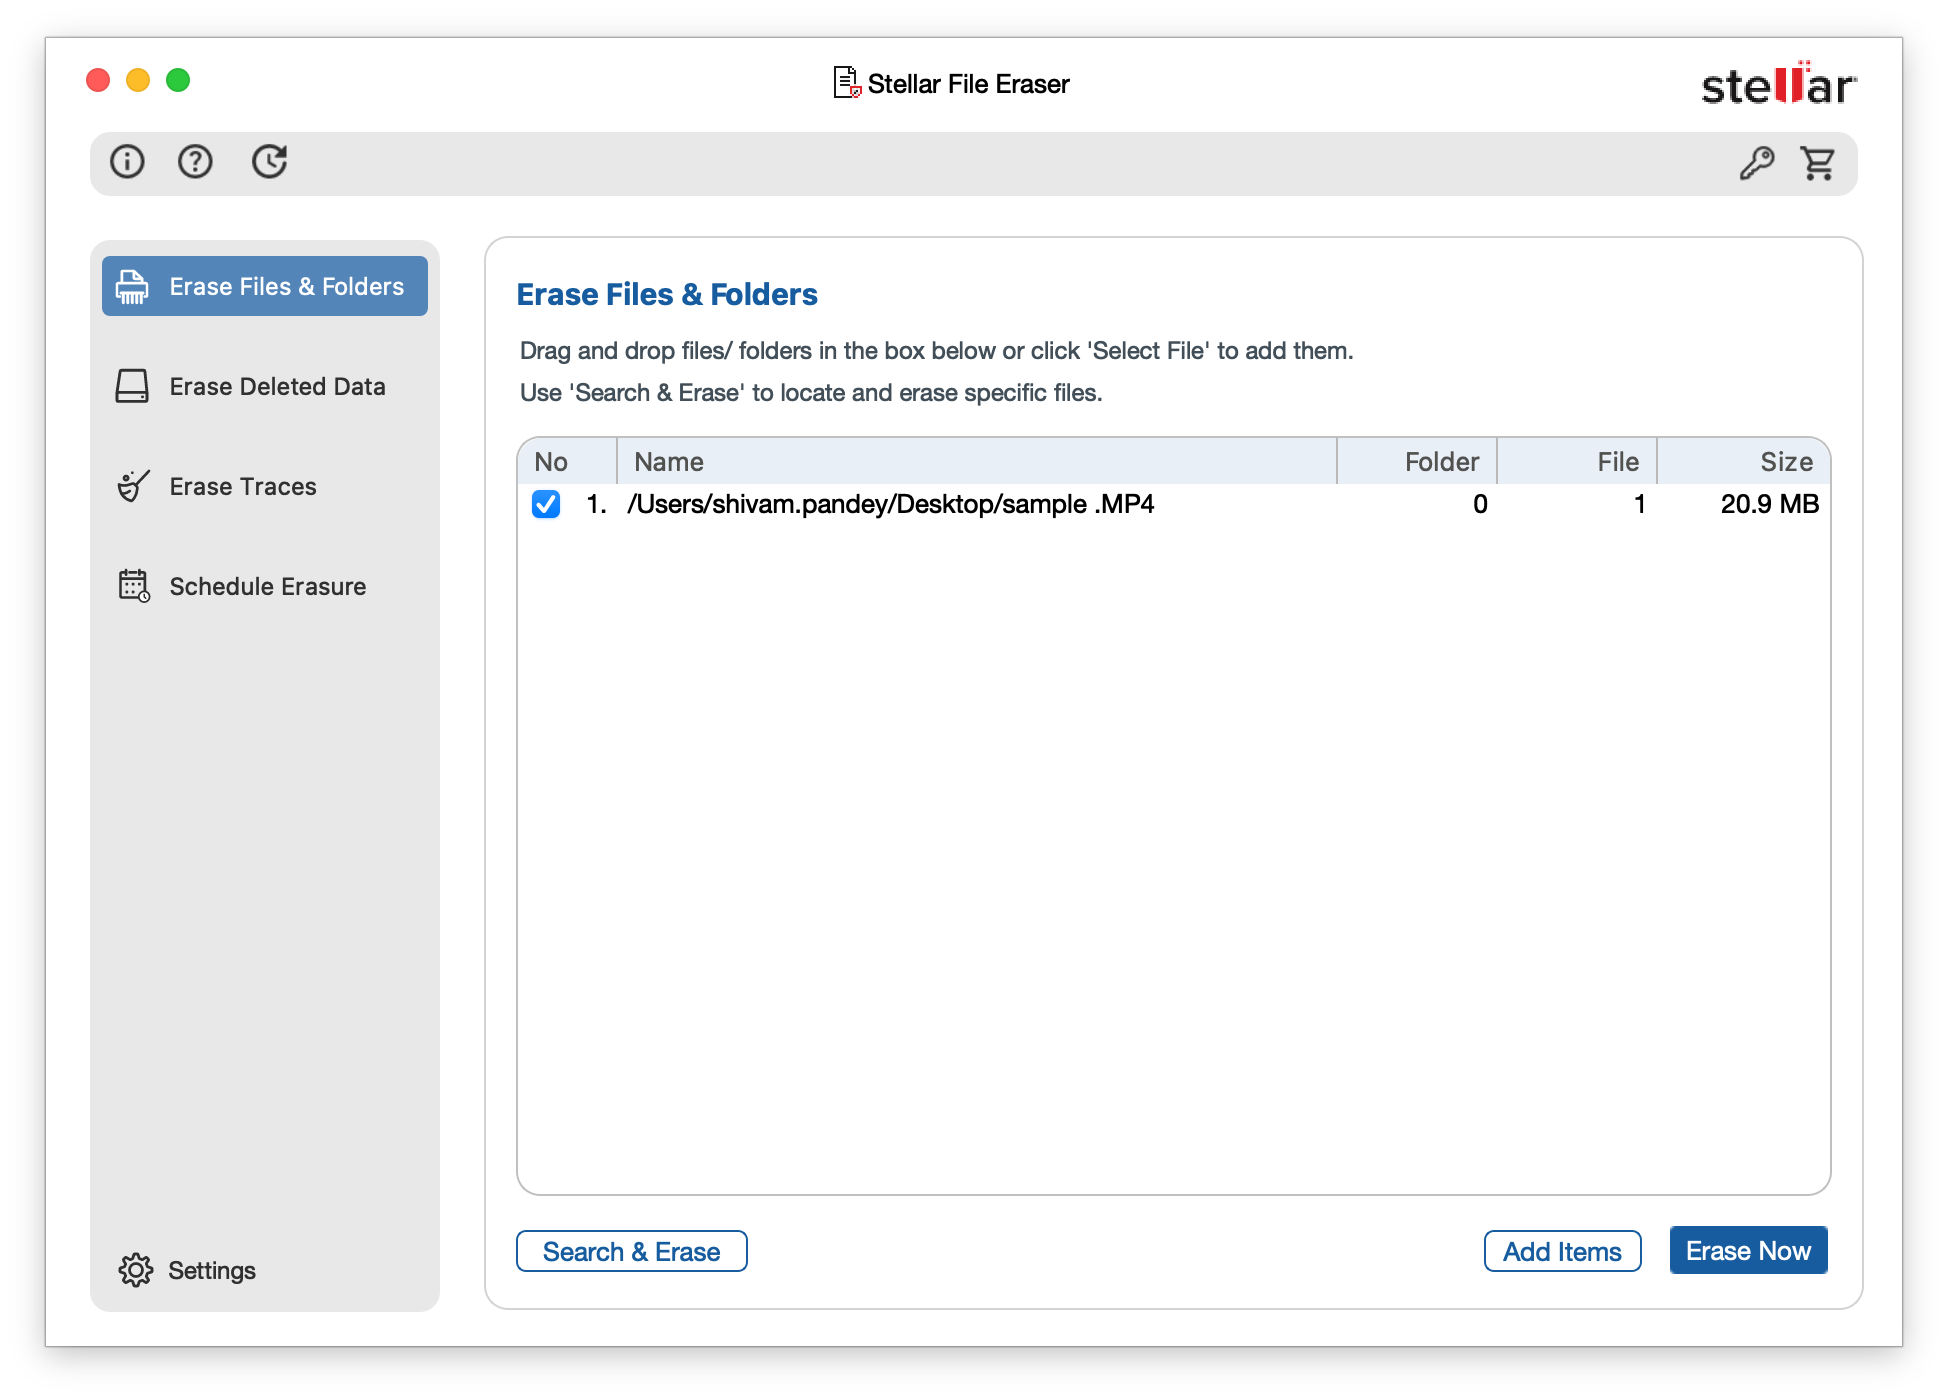This screenshot has height=1400, width=1948.
Task: Uncheck the sample .MP4 file entry
Action: pos(547,505)
